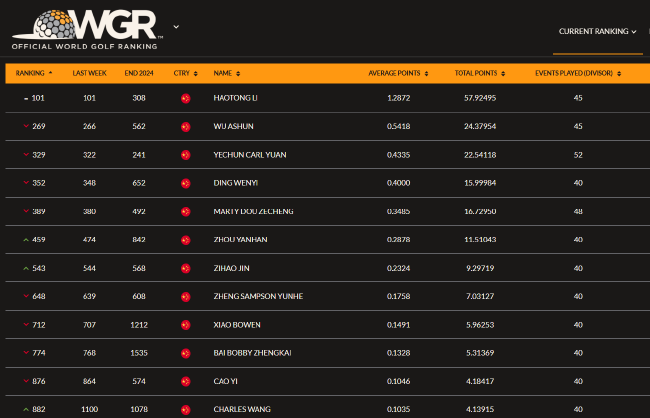The image size is (650, 418).
Task: Select the Bai Bobby Zhengkai name
Action: pos(252,353)
